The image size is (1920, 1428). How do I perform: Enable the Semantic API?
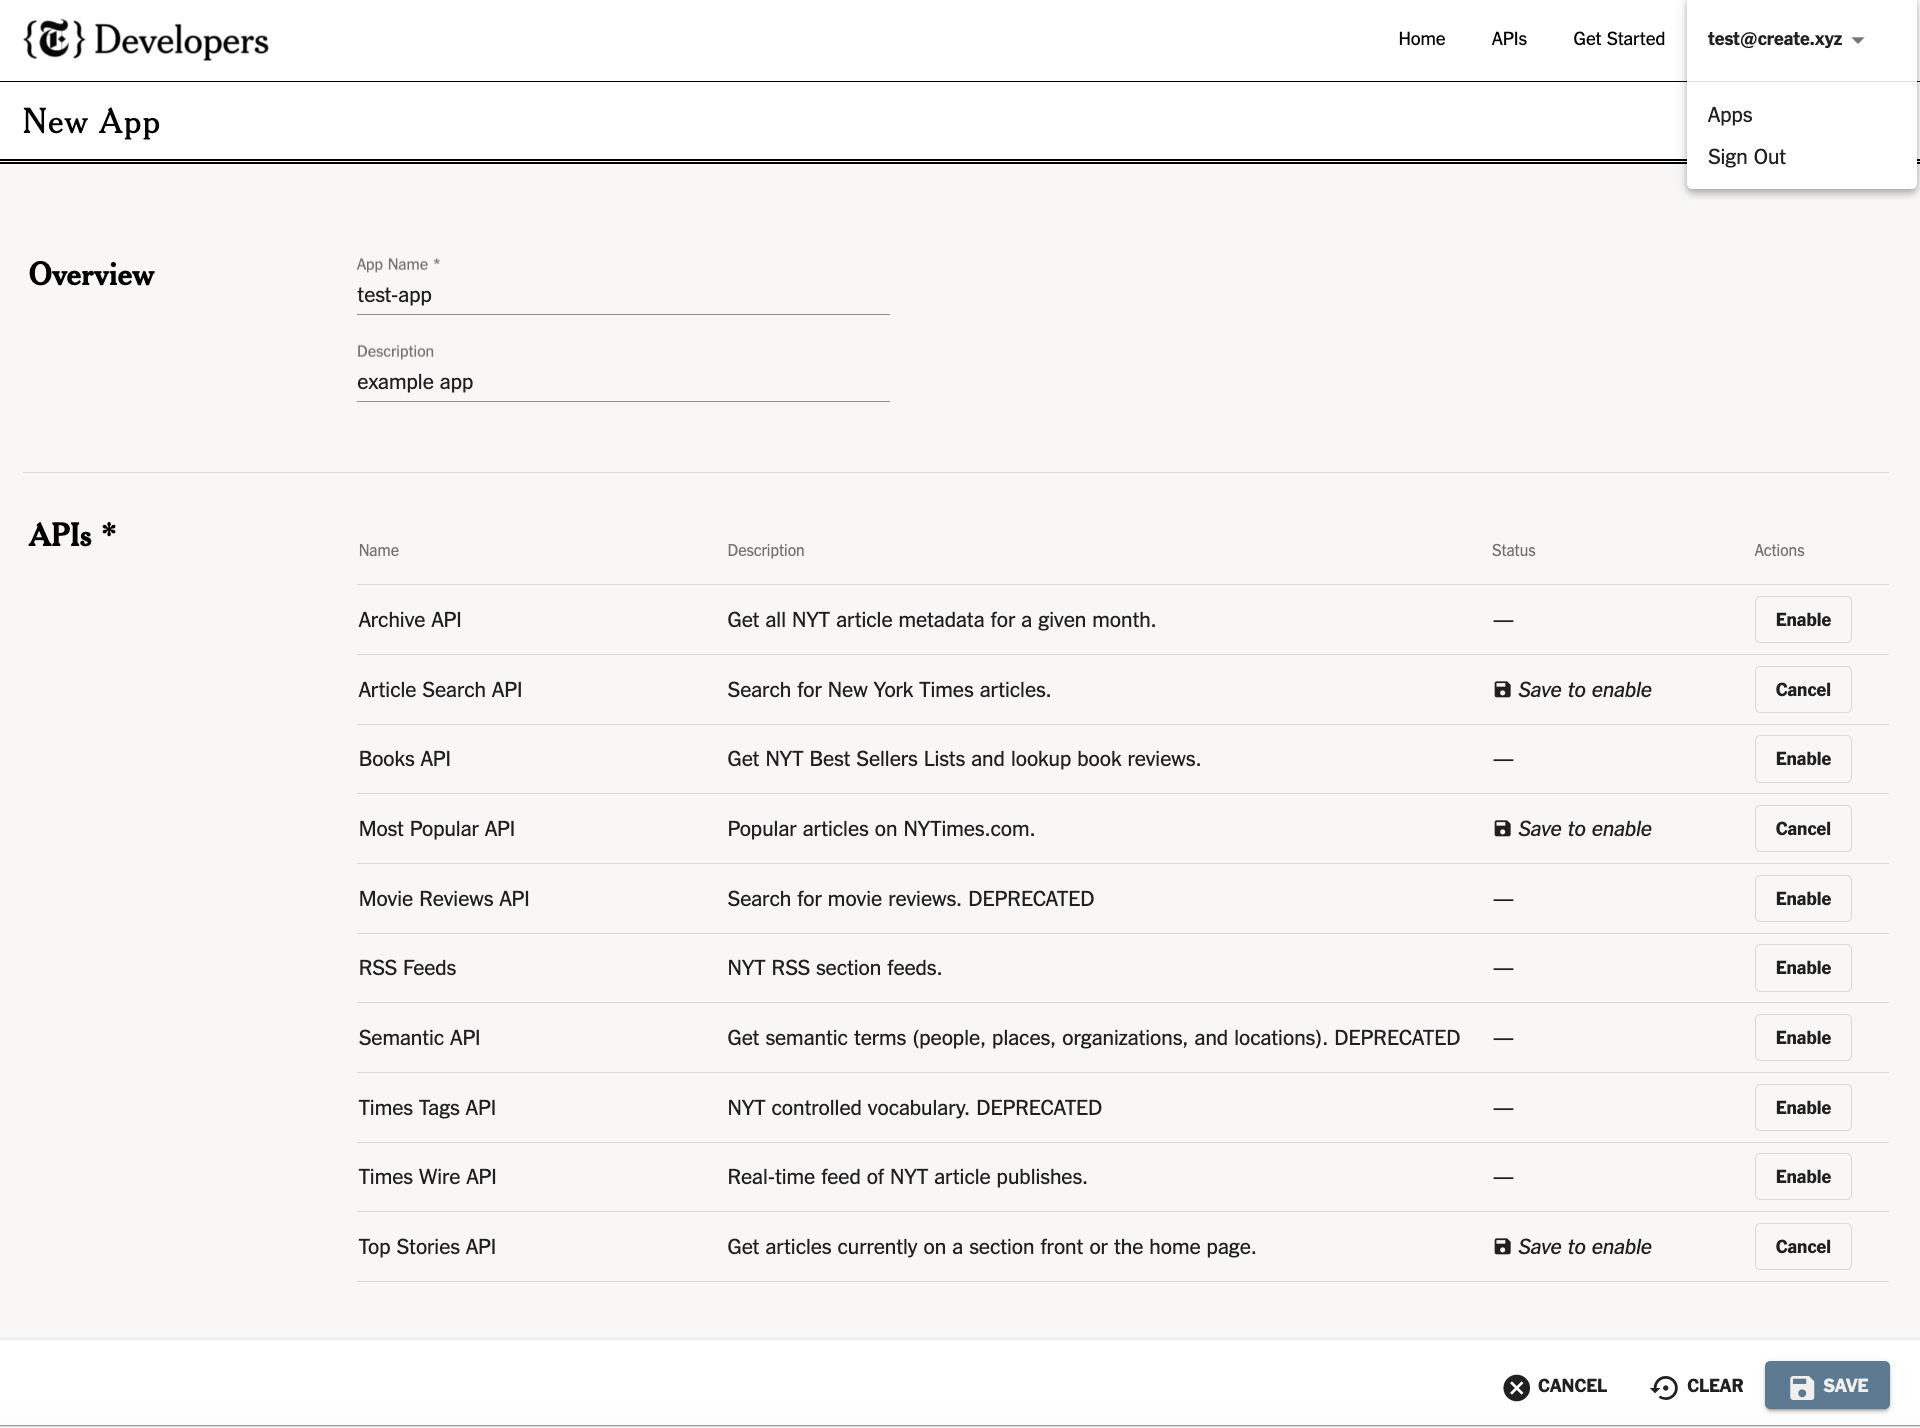point(1803,1038)
